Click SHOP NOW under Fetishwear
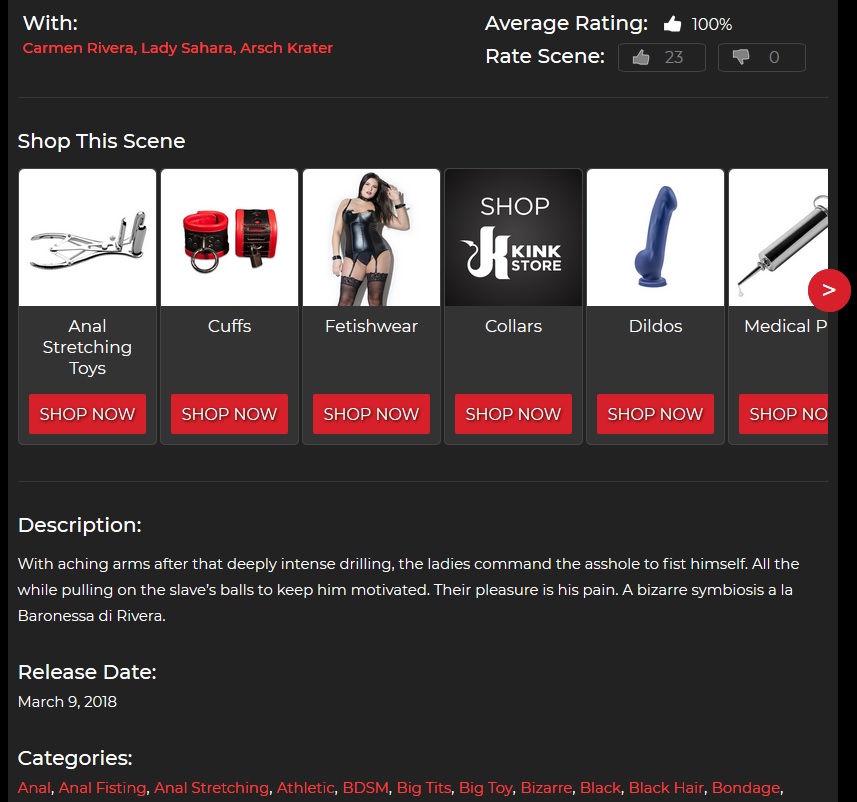857x802 pixels. tap(372, 414)
